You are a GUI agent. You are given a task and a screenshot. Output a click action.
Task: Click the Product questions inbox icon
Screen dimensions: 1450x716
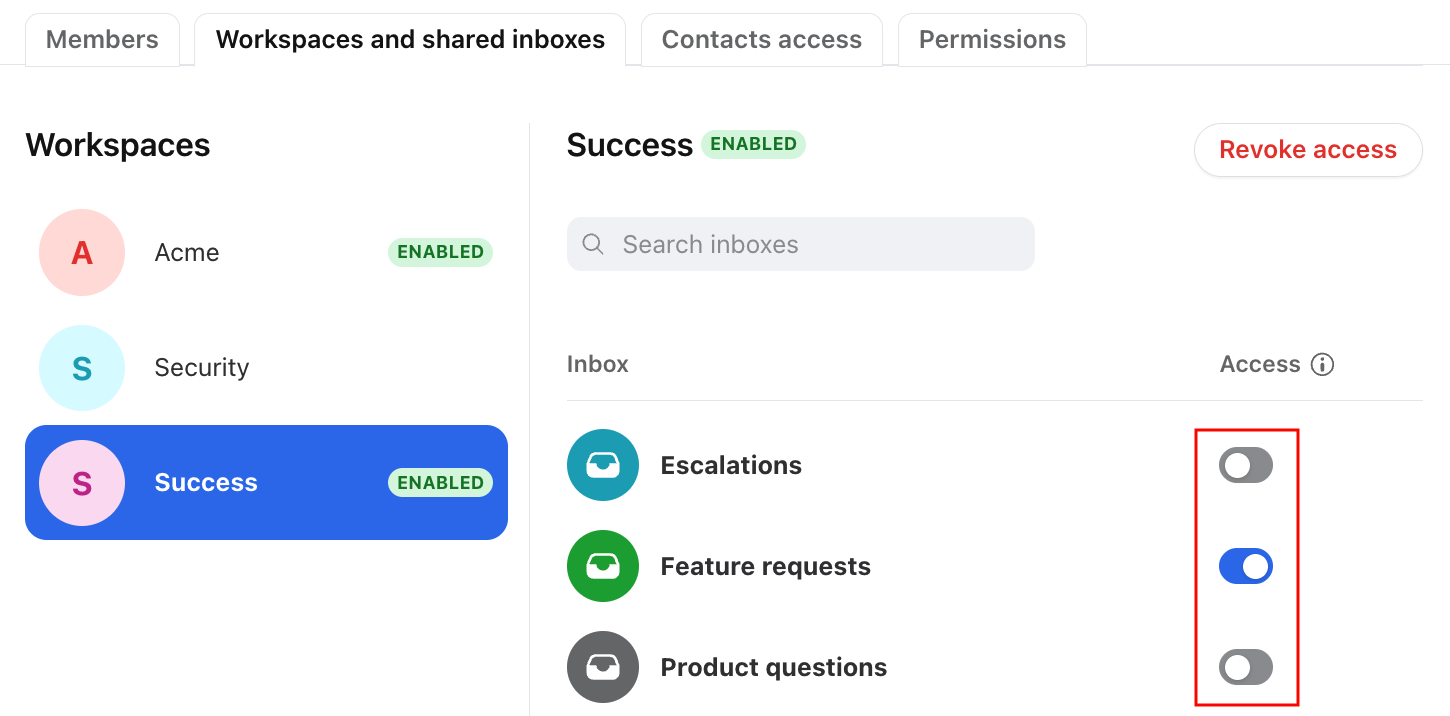[602, 667]
